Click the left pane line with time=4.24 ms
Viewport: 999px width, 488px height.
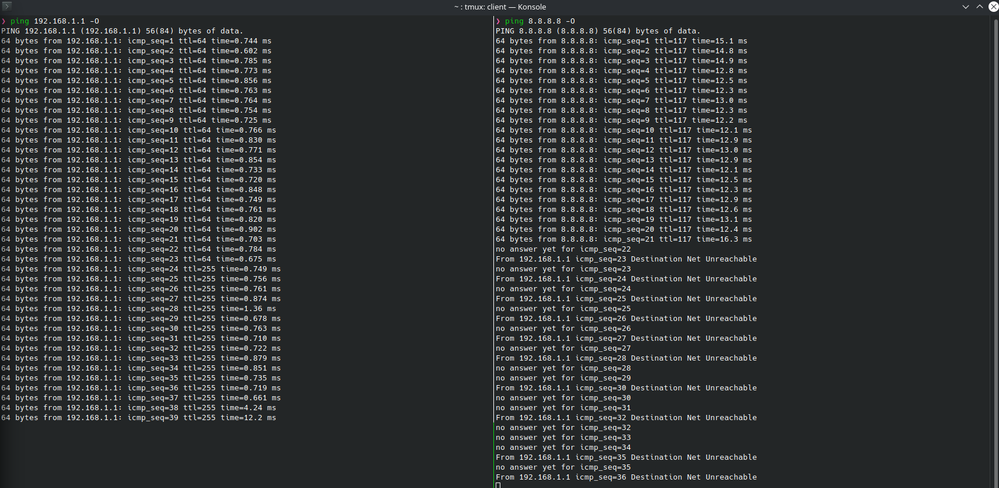pos(138,407)
